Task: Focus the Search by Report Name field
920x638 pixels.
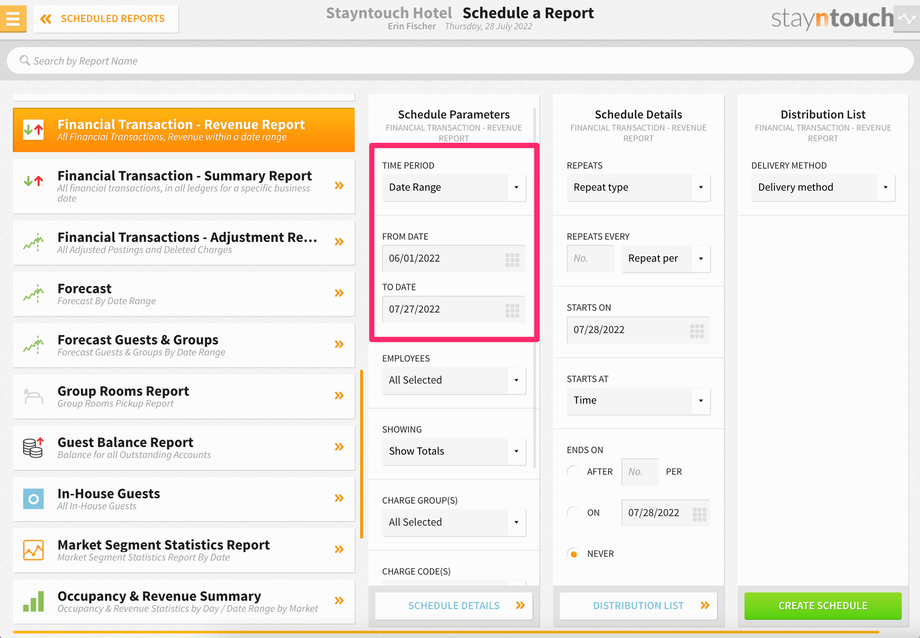Action: point(460,60)
